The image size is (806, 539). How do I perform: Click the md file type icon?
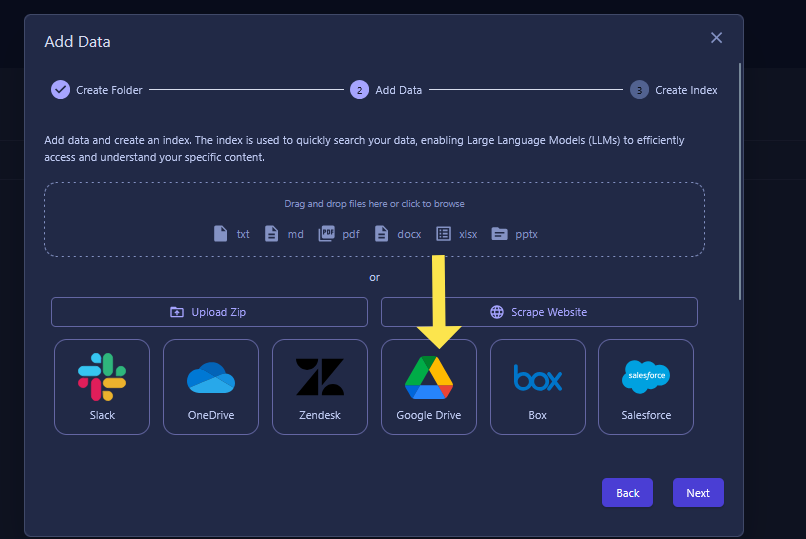click(271, 234)
